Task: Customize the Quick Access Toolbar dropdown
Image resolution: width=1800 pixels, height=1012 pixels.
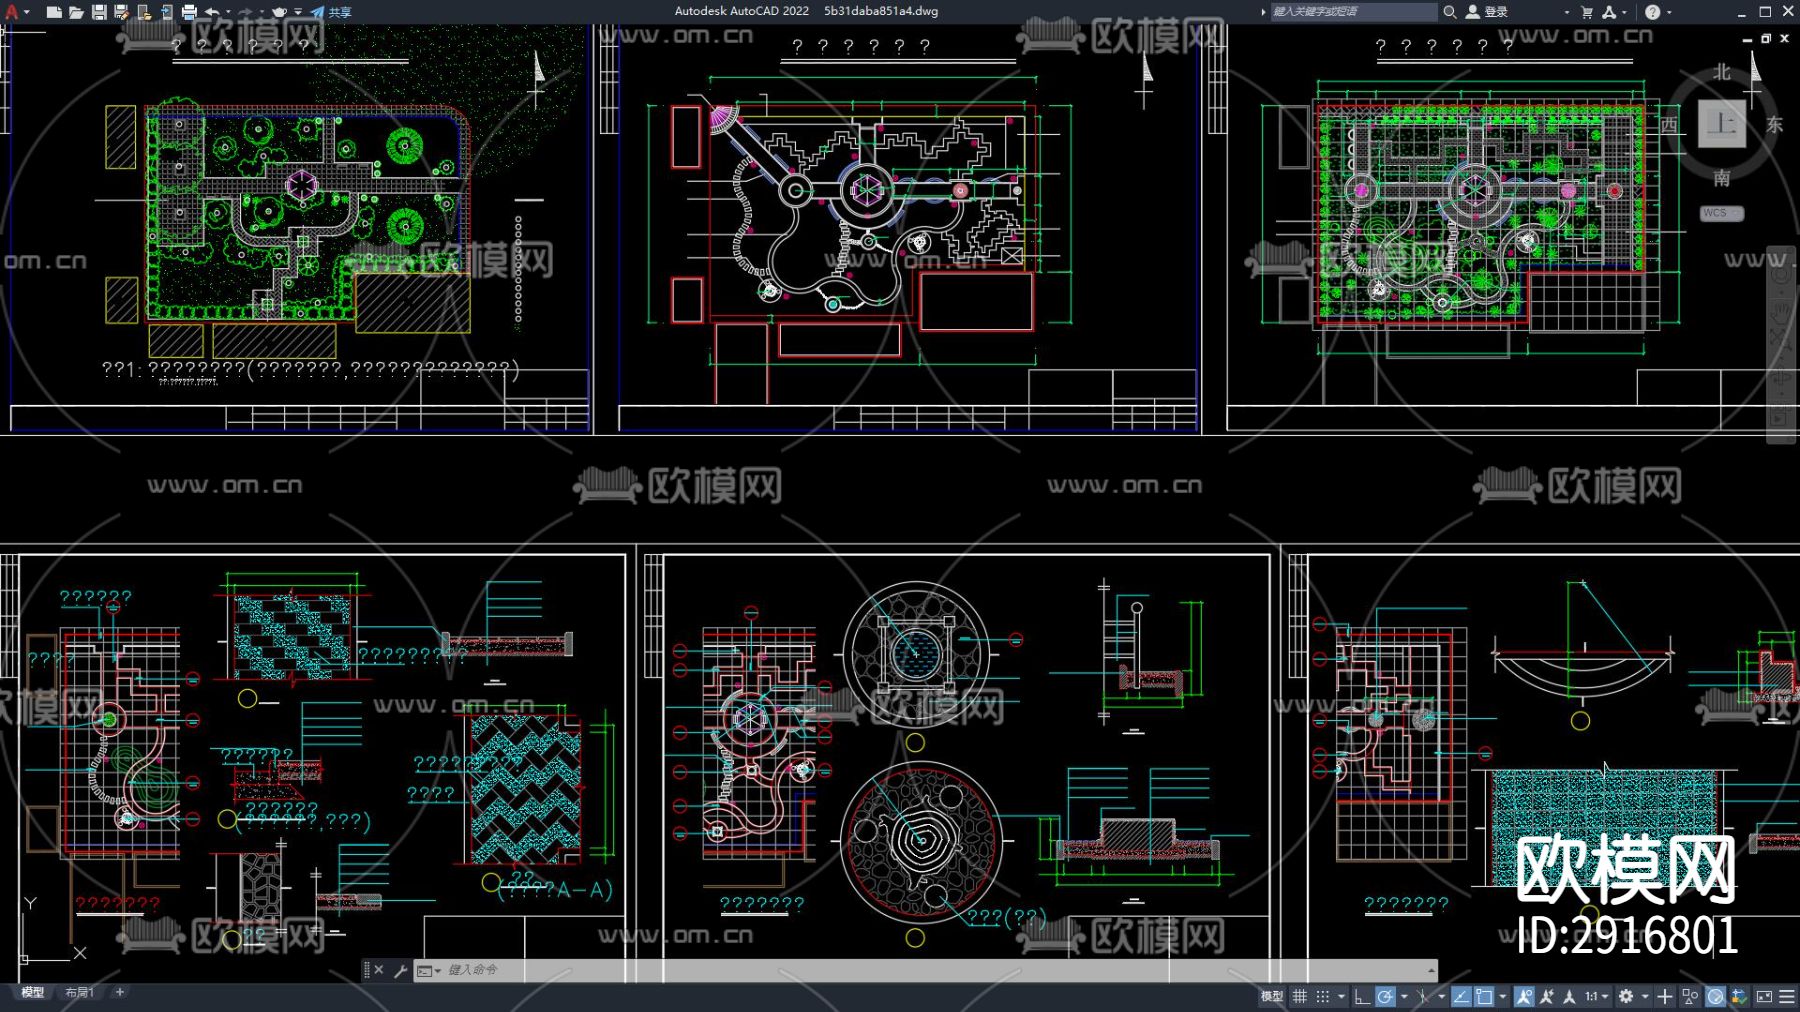Action: [298, 12]
